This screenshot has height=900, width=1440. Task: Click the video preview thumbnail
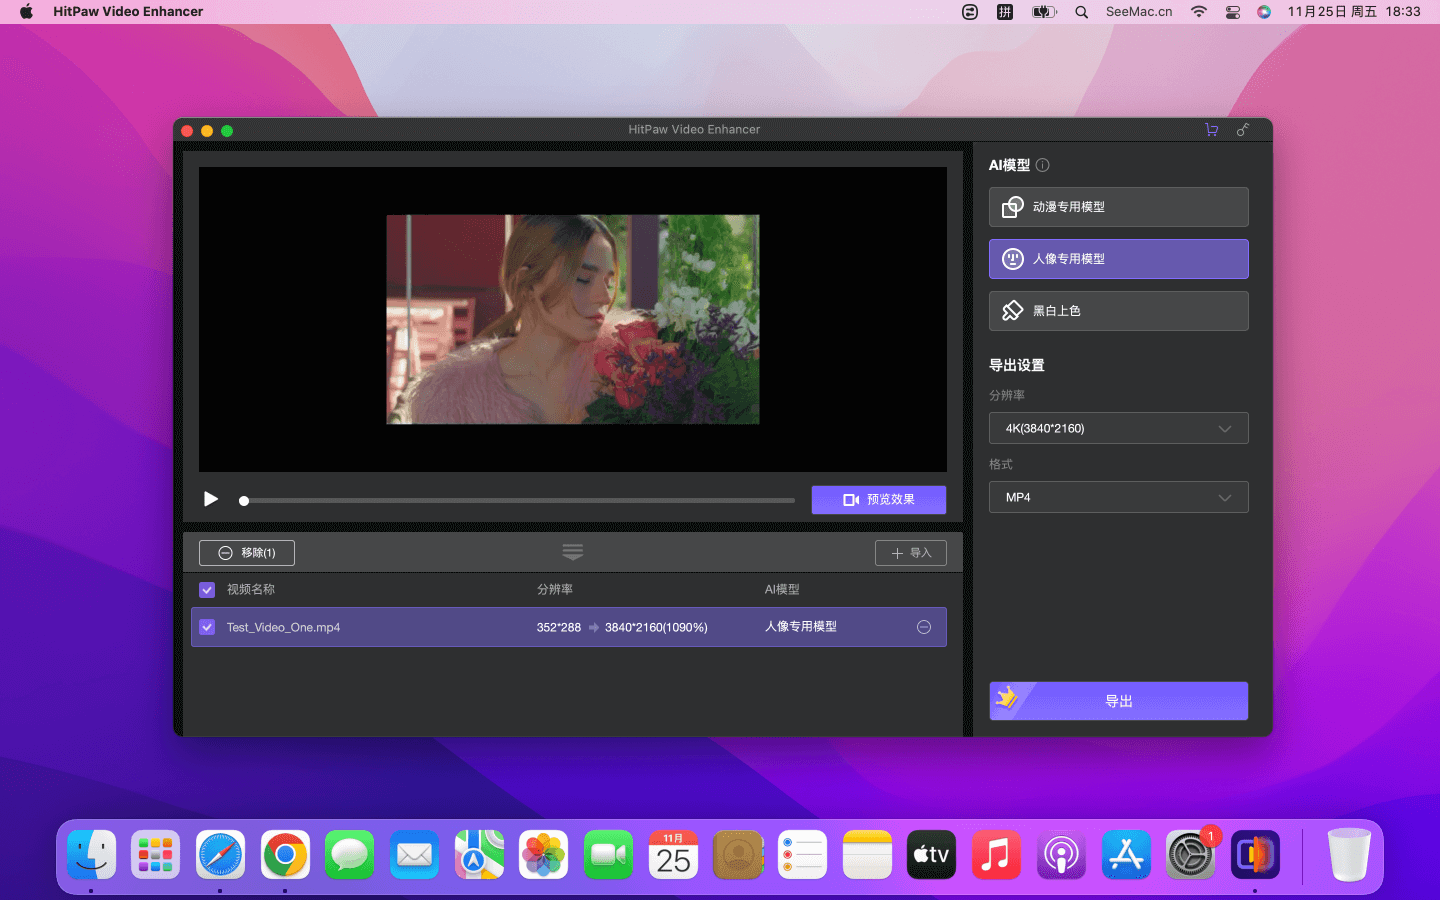[x=572, y=319]
